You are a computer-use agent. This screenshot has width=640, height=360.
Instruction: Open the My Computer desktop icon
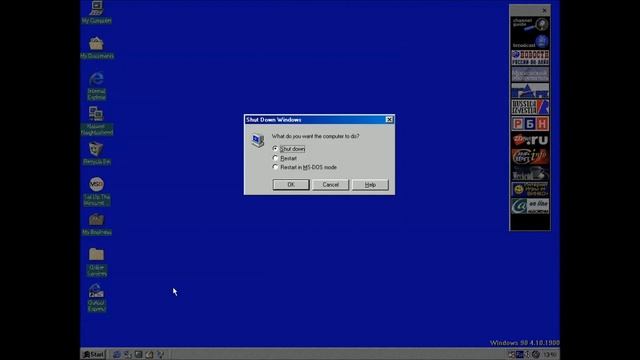click(96, 12)
